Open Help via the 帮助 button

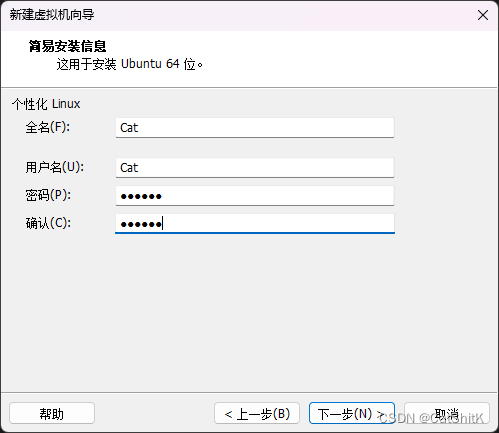pos(52,413)
